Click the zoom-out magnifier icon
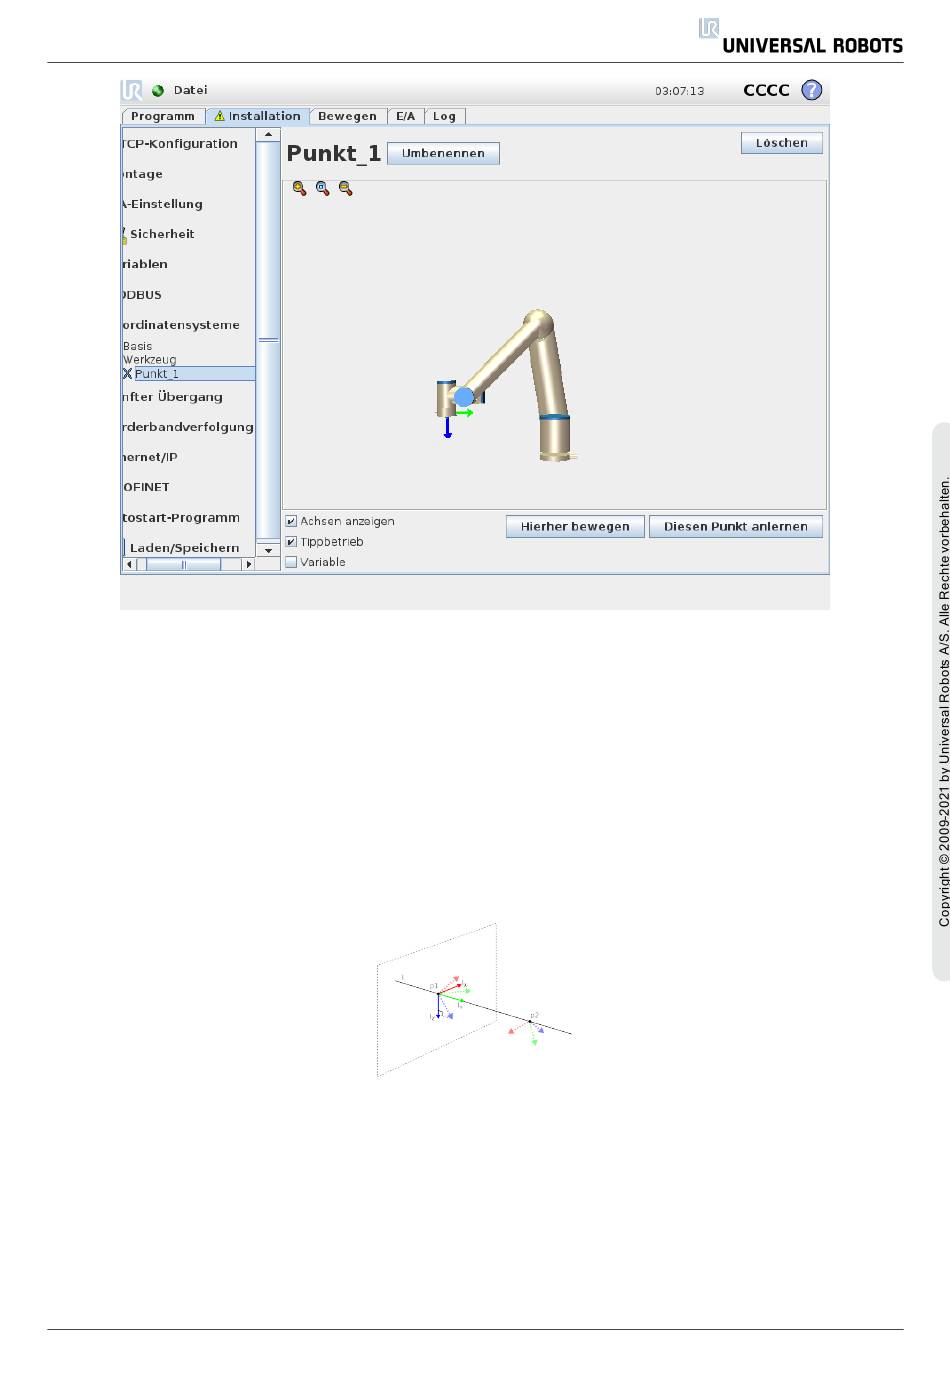950x1378 pixels. [x=345, y=188]
